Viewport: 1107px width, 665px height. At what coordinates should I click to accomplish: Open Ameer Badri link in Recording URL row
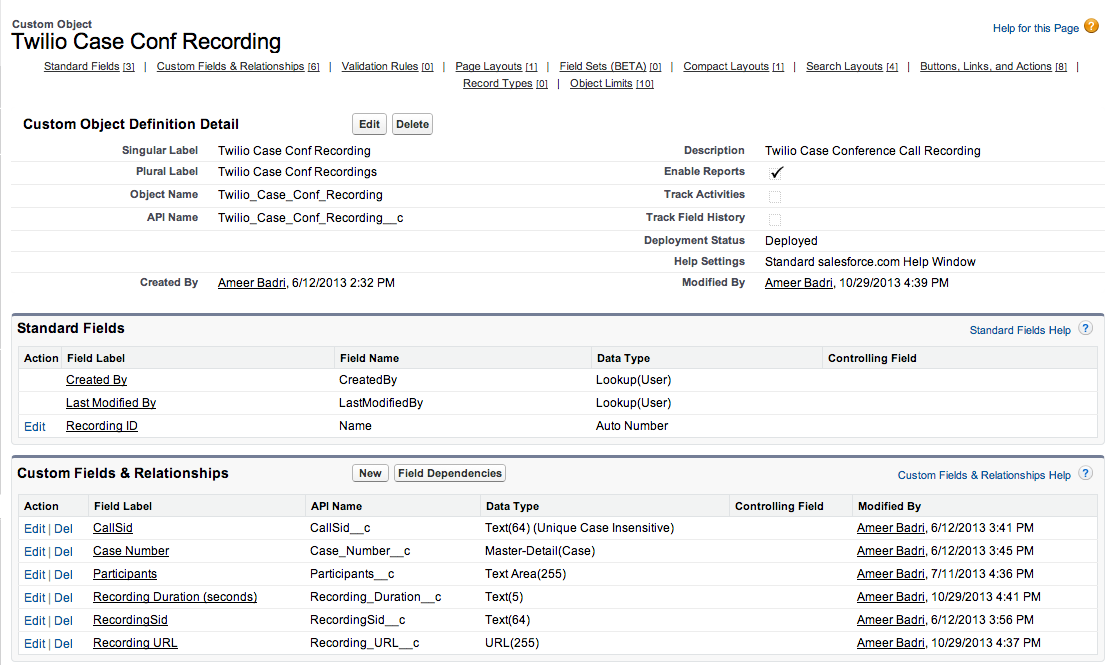point(891,643)
